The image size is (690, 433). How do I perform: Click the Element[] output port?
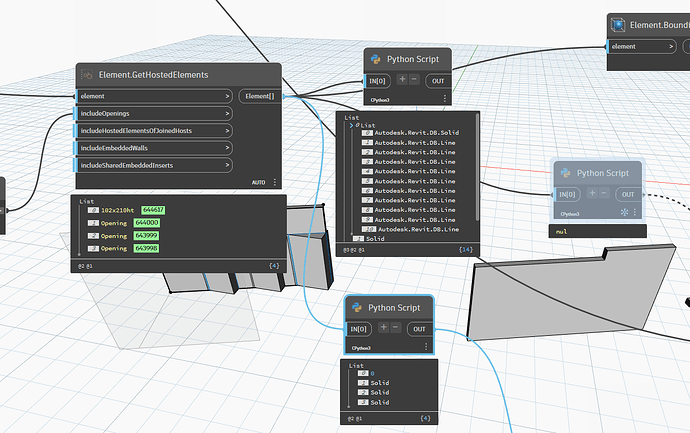click(x=260, y=97)
